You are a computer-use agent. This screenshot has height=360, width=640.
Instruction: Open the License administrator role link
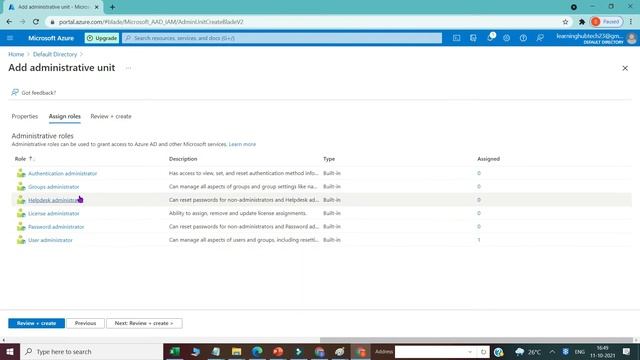tap(53, 213)
